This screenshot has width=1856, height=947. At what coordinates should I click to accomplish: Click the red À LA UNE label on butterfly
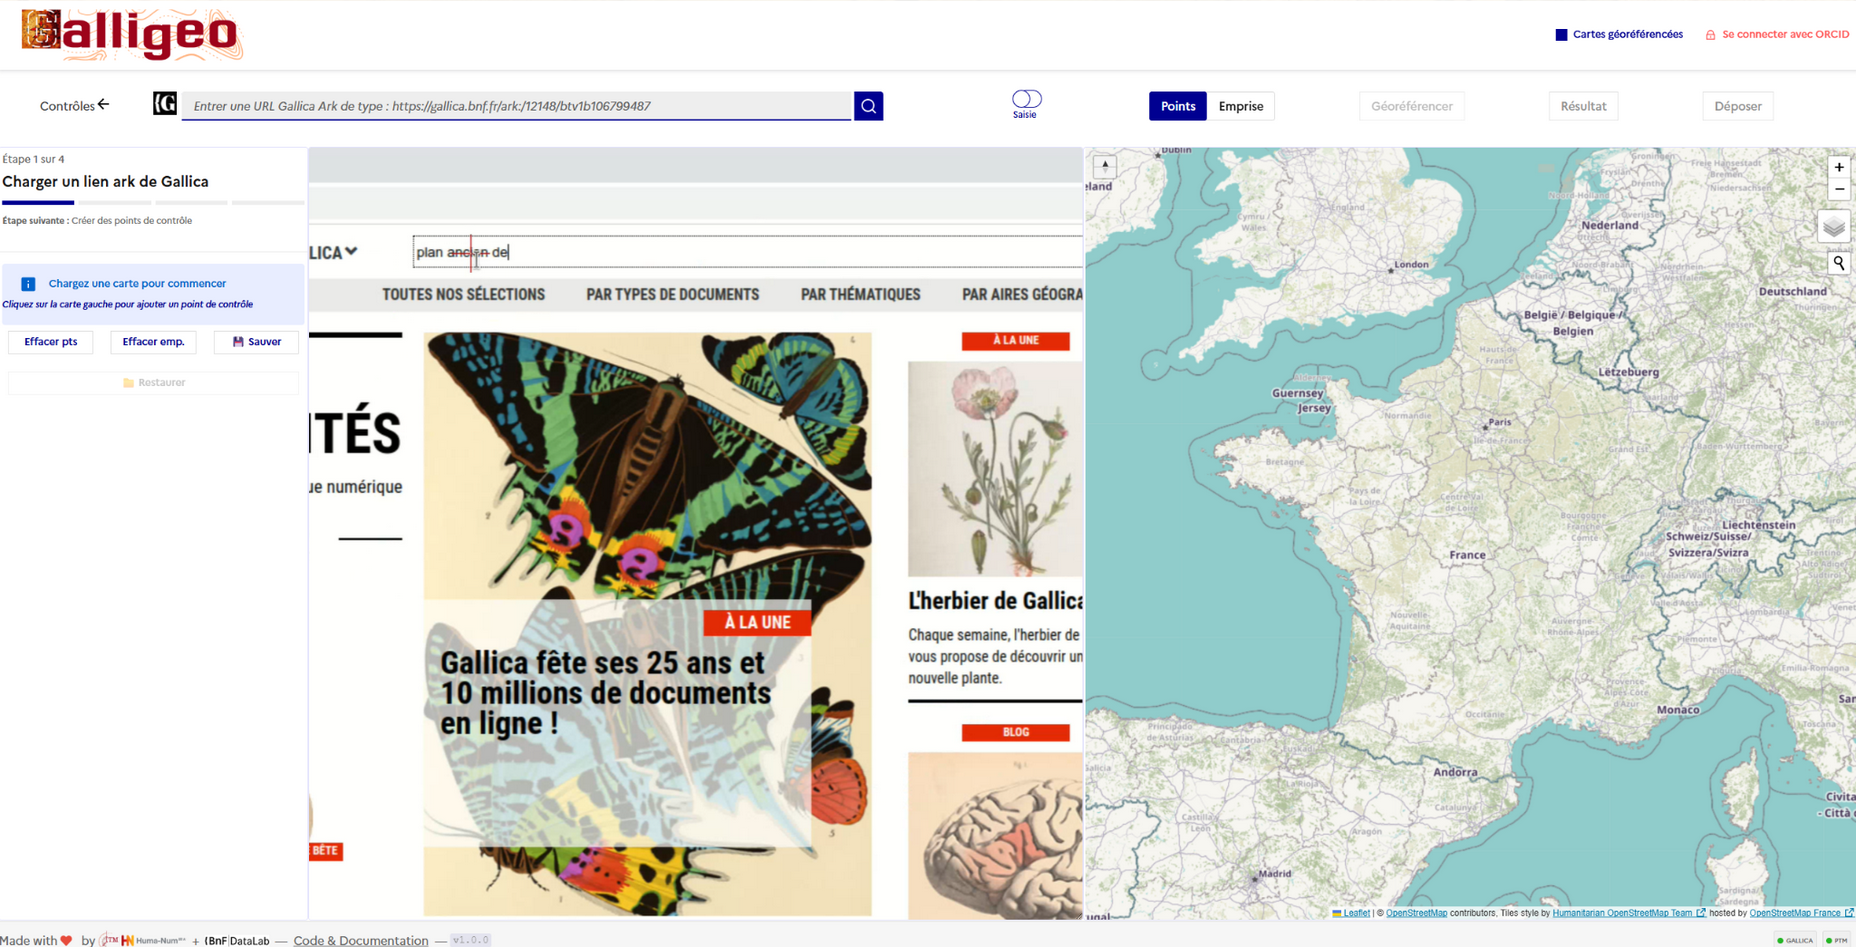[757, 622]
